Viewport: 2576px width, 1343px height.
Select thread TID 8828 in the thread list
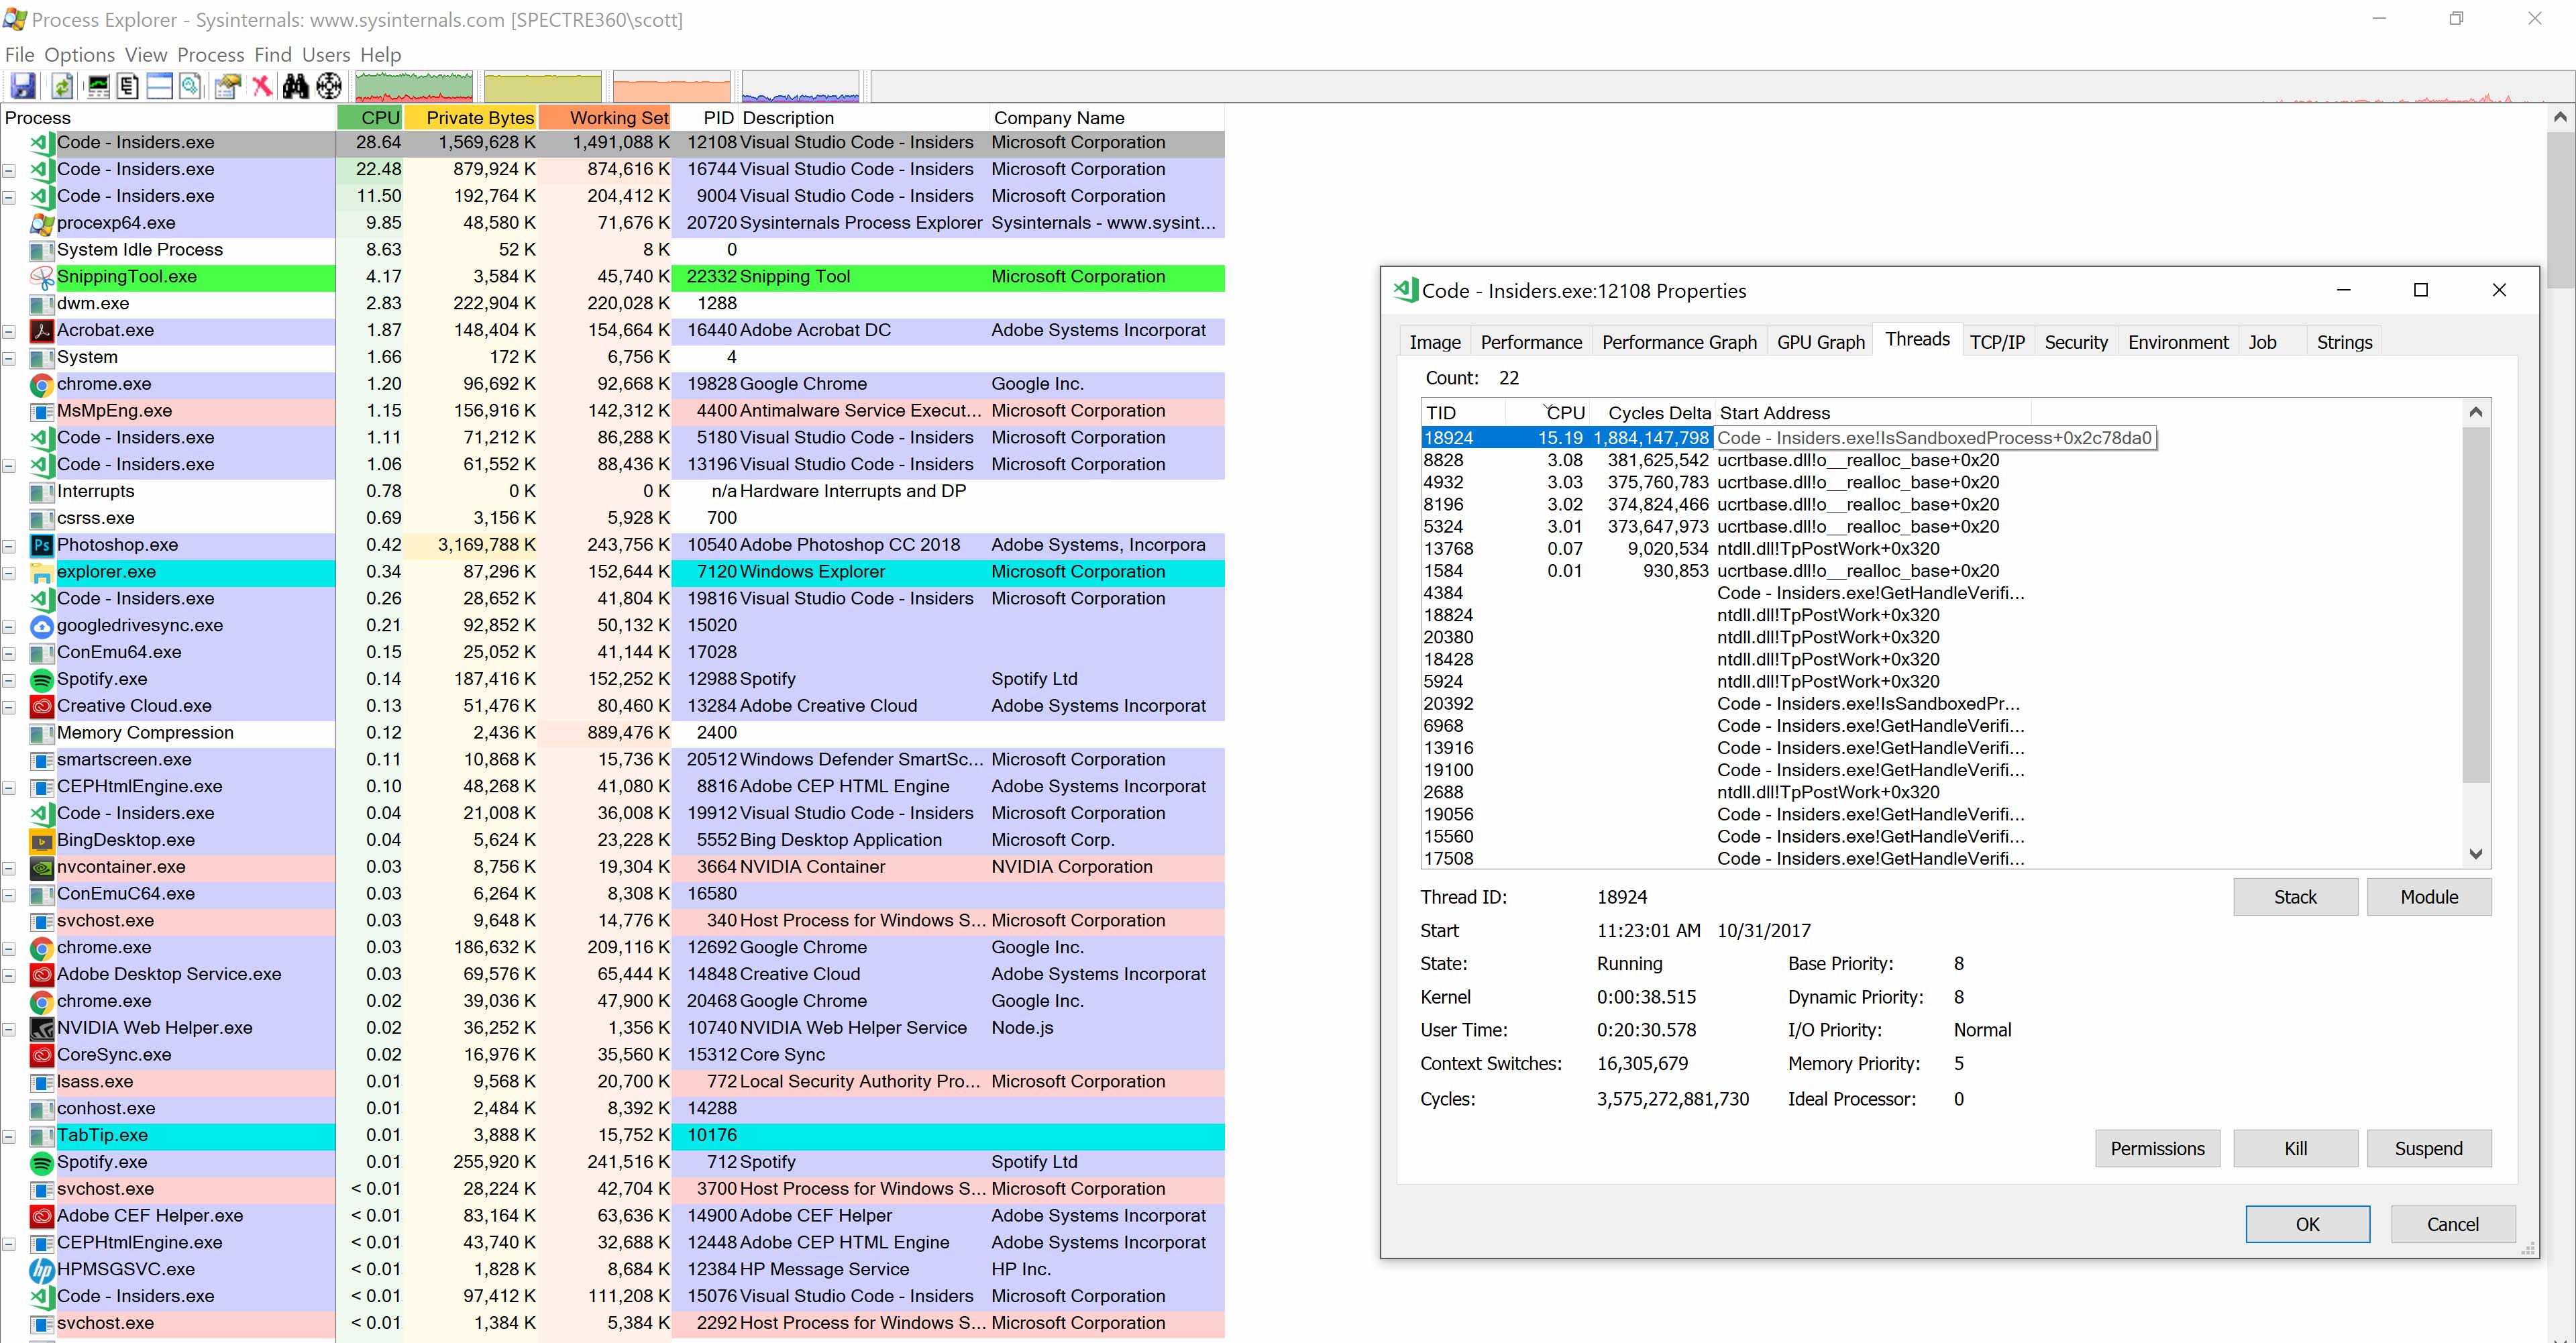[x=1600, y=460]
